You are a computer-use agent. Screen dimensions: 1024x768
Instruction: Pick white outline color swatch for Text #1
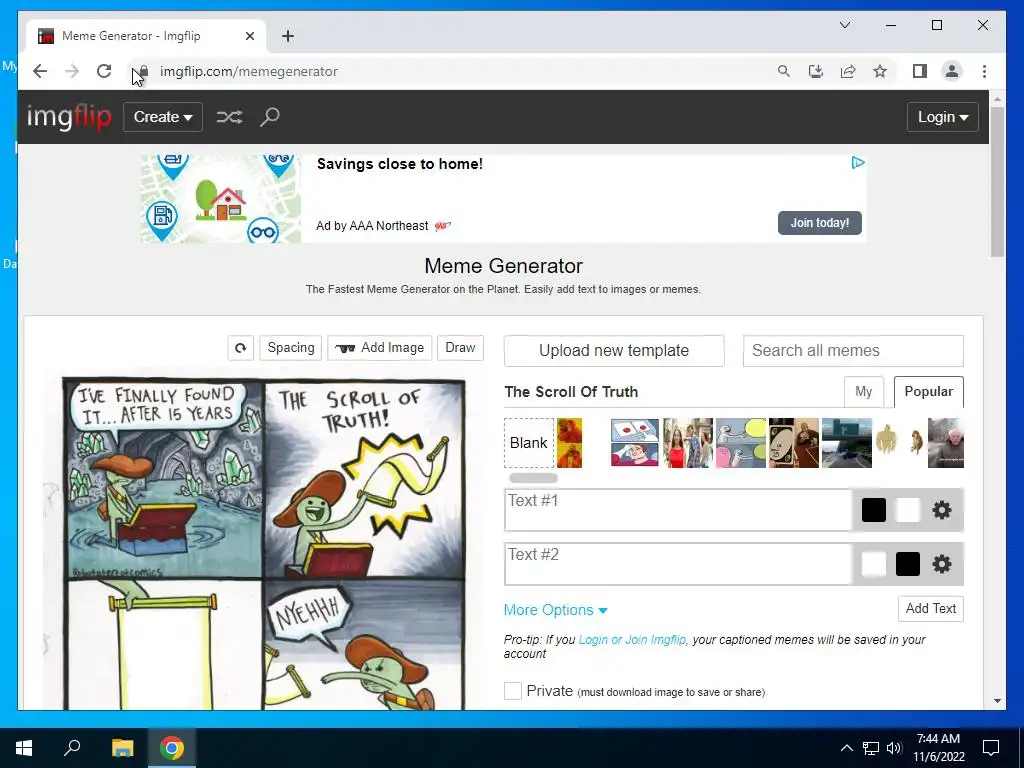pyautogui.click(x=908, y=510)
